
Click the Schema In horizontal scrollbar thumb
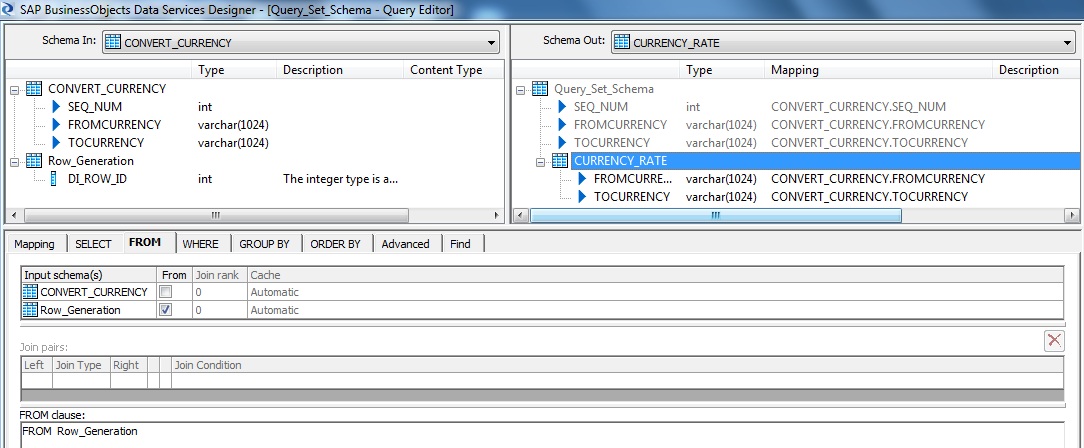(x=216, y=216)
